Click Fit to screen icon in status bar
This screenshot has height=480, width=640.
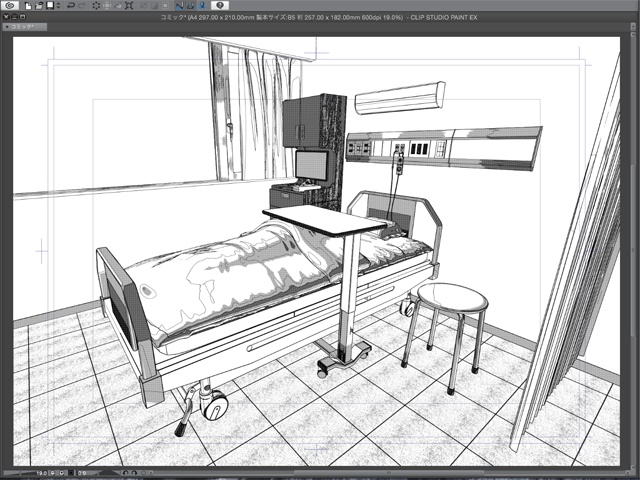pyautogui.click(x=71, y=473)
